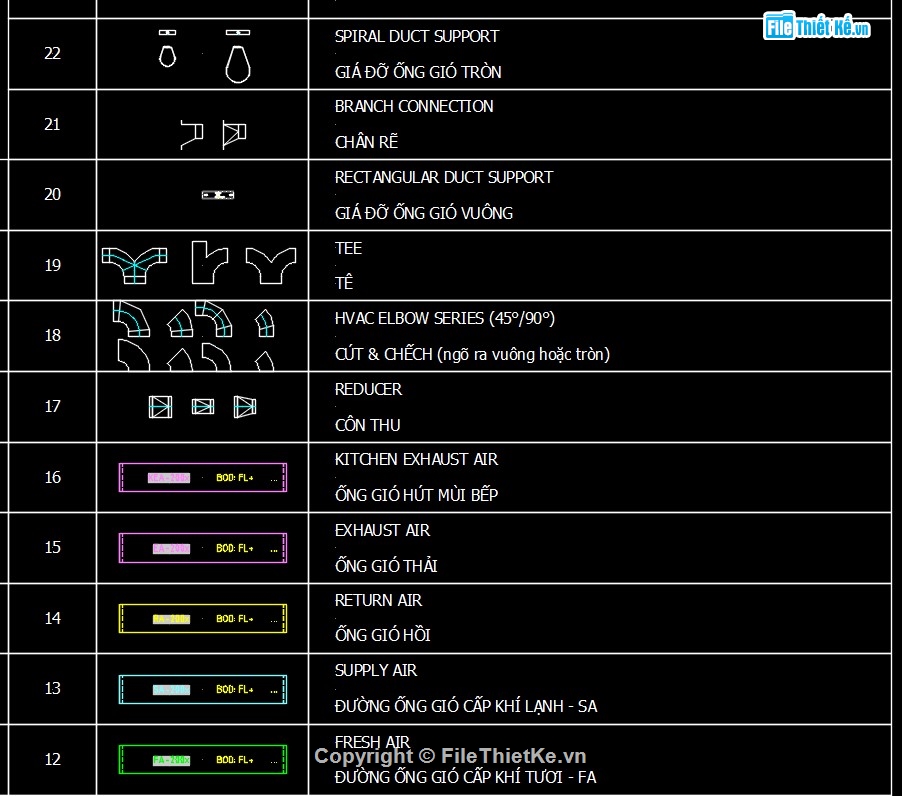The width and height of the screenshot is (902, 796).
Task: Click the larger spiral duct support symbol
Action: 237,60
